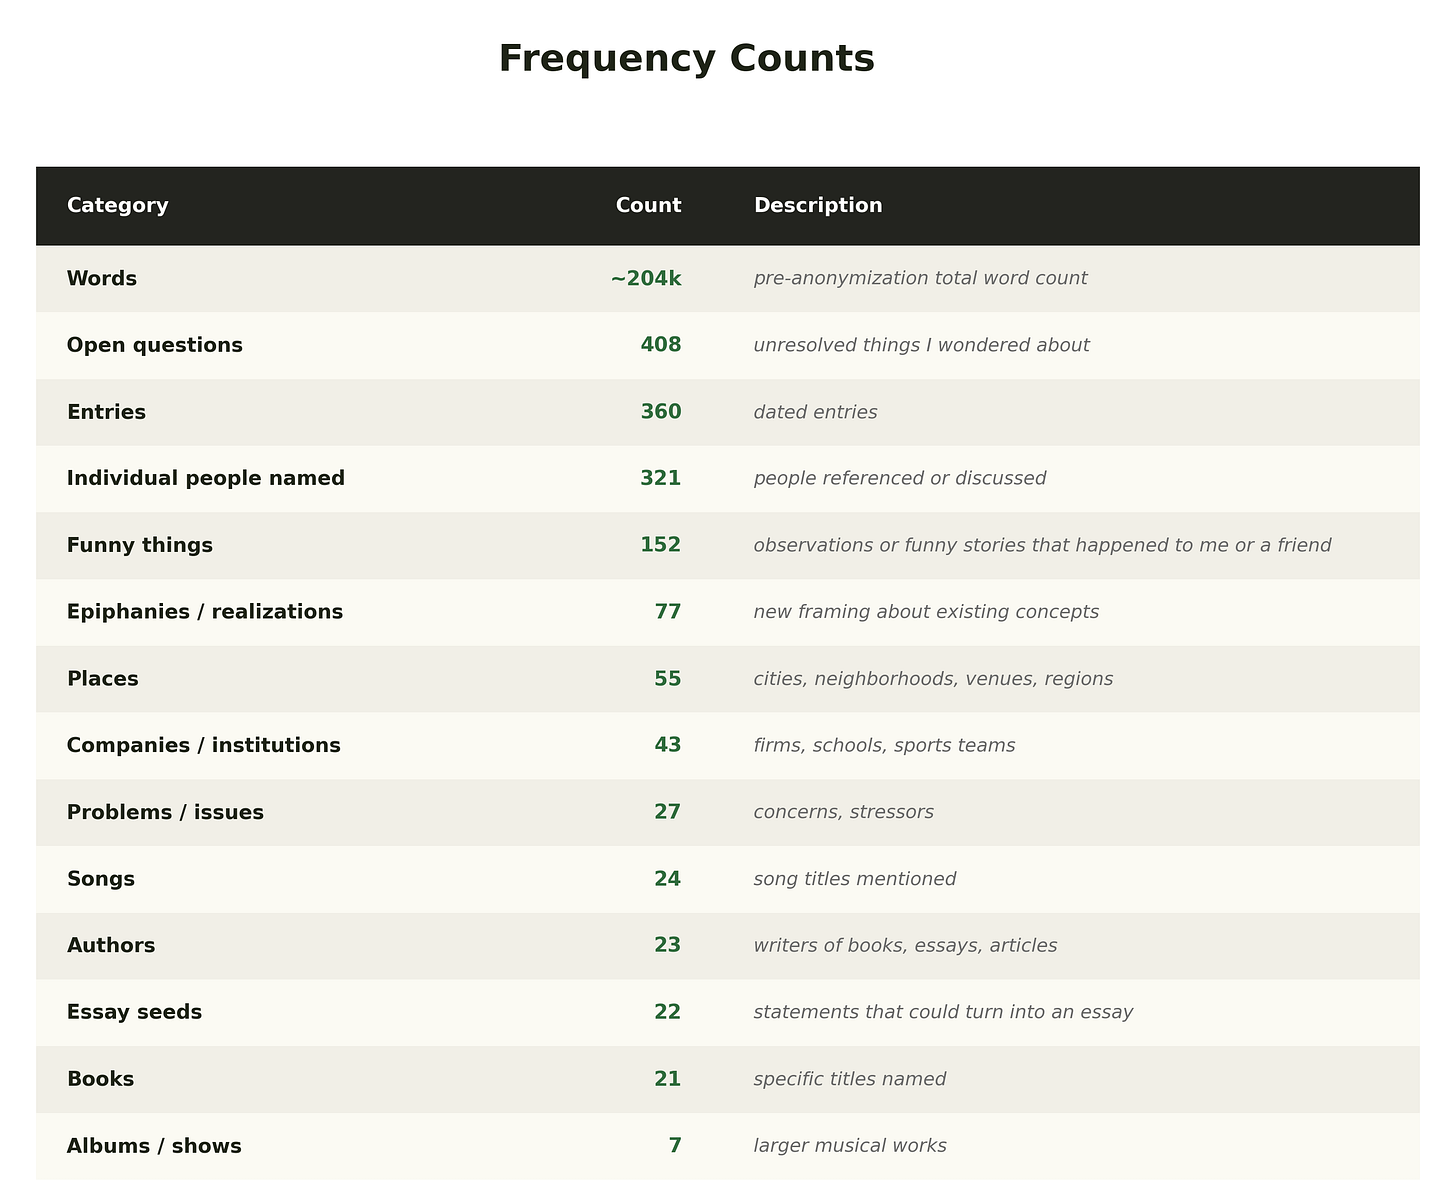Click 'larger musical works' description
This screenshot has height=1190, width=1456.
click(x=850, y=1146)
